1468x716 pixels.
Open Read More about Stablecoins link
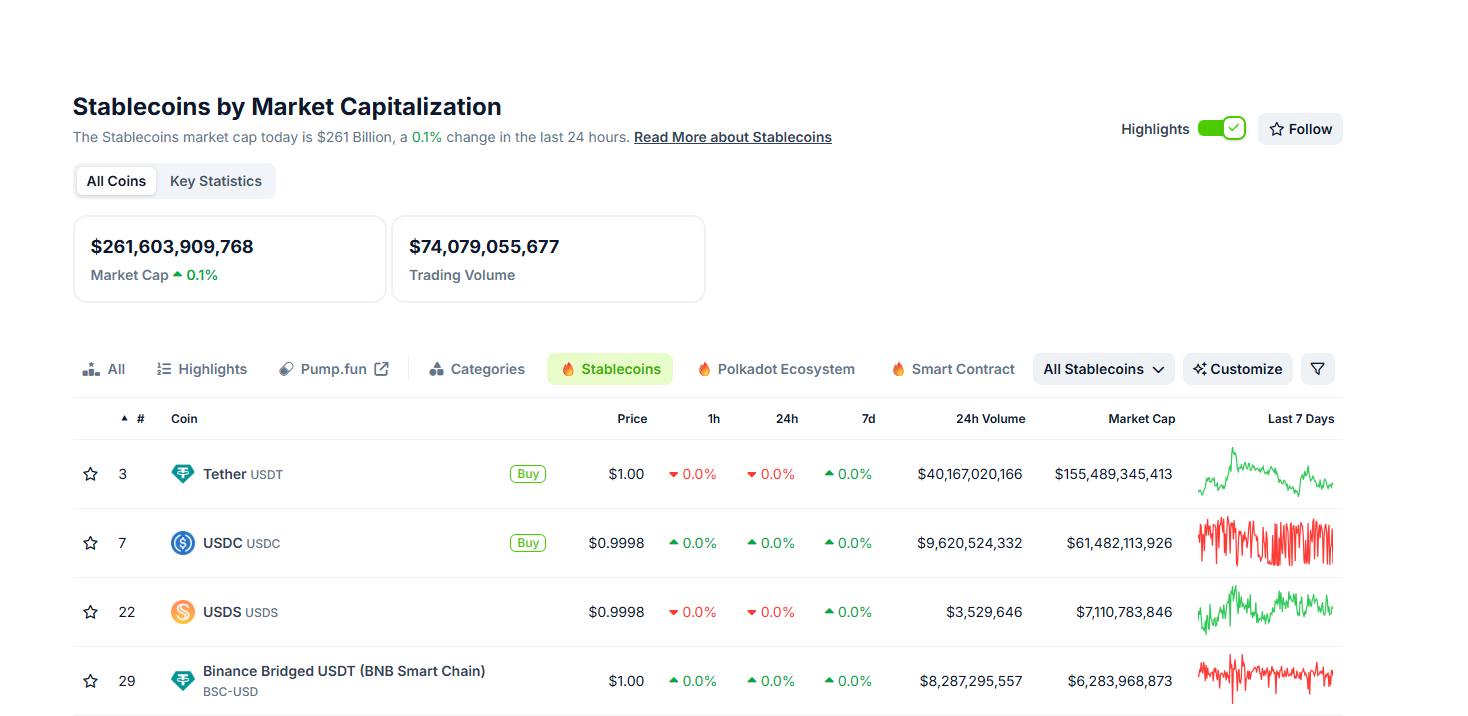pos(732,137)
